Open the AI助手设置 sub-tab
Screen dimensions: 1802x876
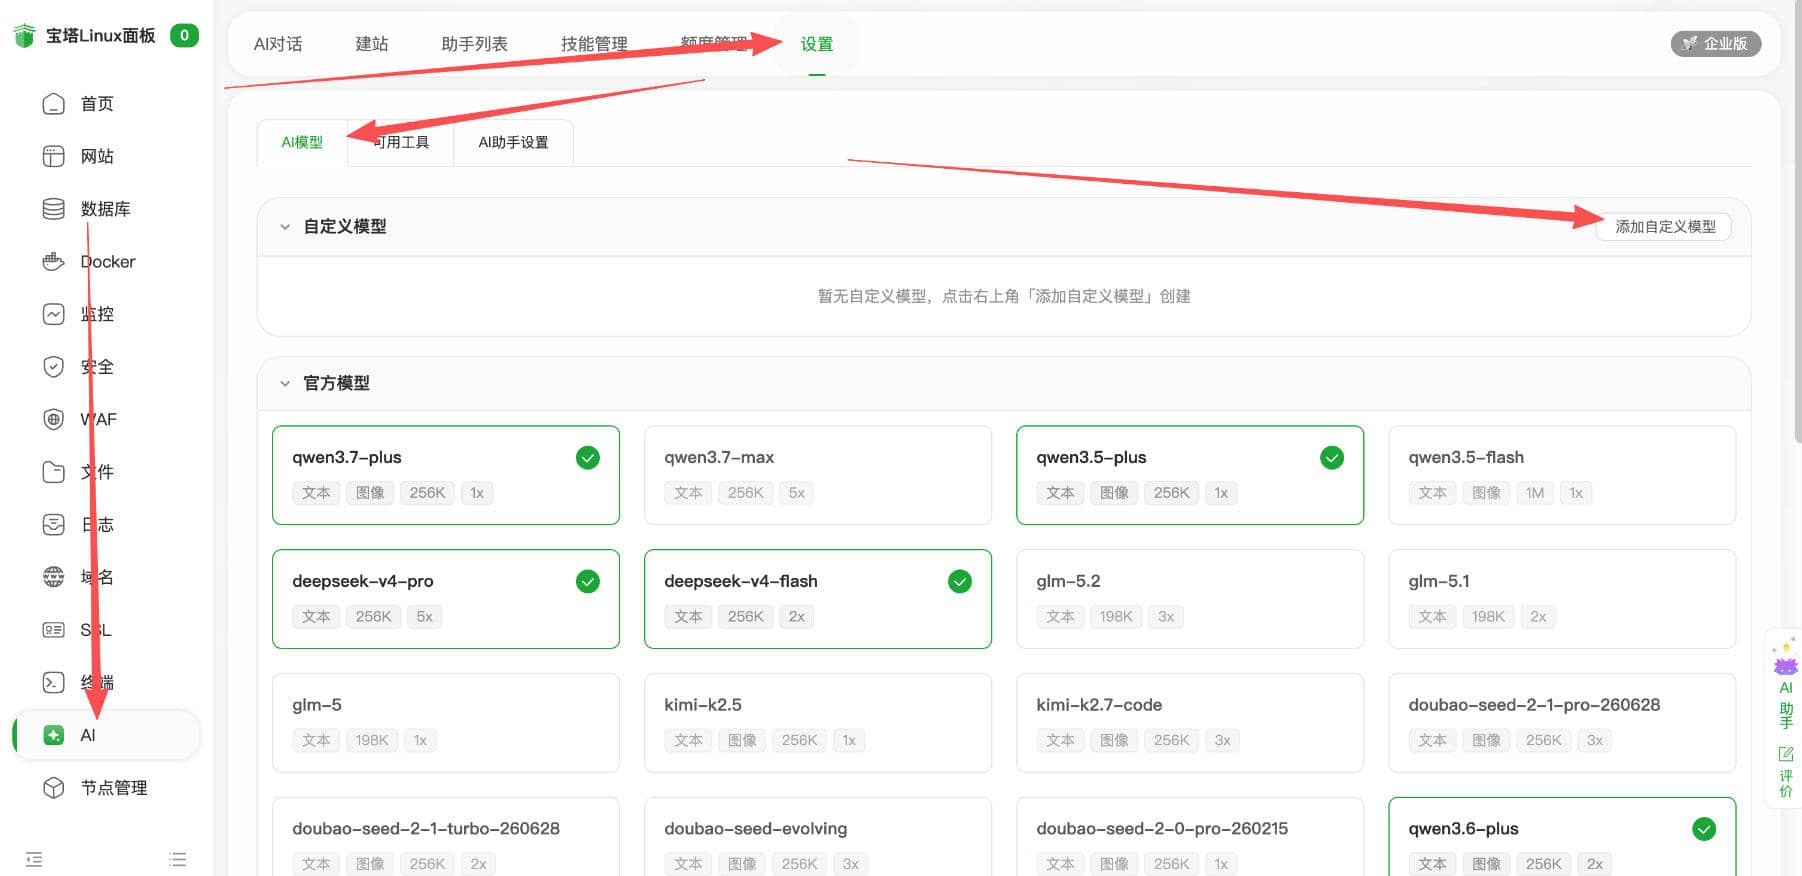click(x=514, y=143)
